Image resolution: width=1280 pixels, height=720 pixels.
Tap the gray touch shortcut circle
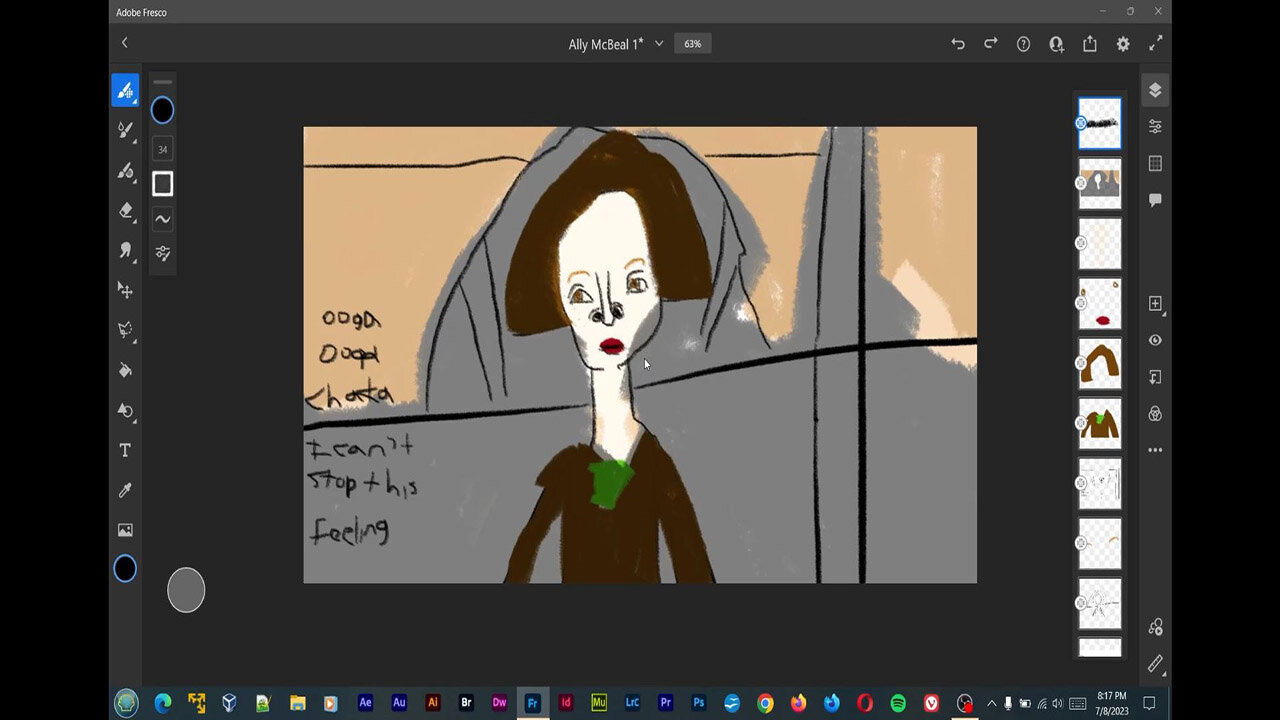(186, 590)
